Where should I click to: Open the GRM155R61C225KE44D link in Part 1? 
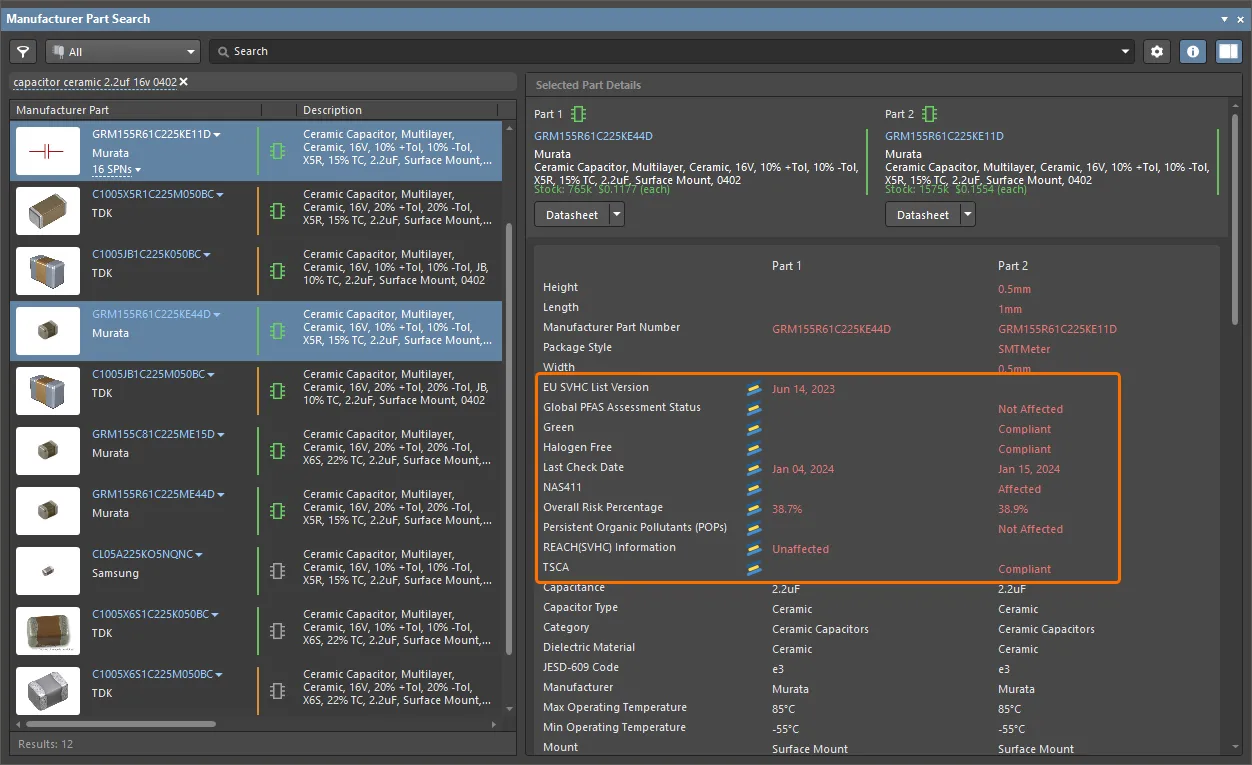(x=593, y=136)
